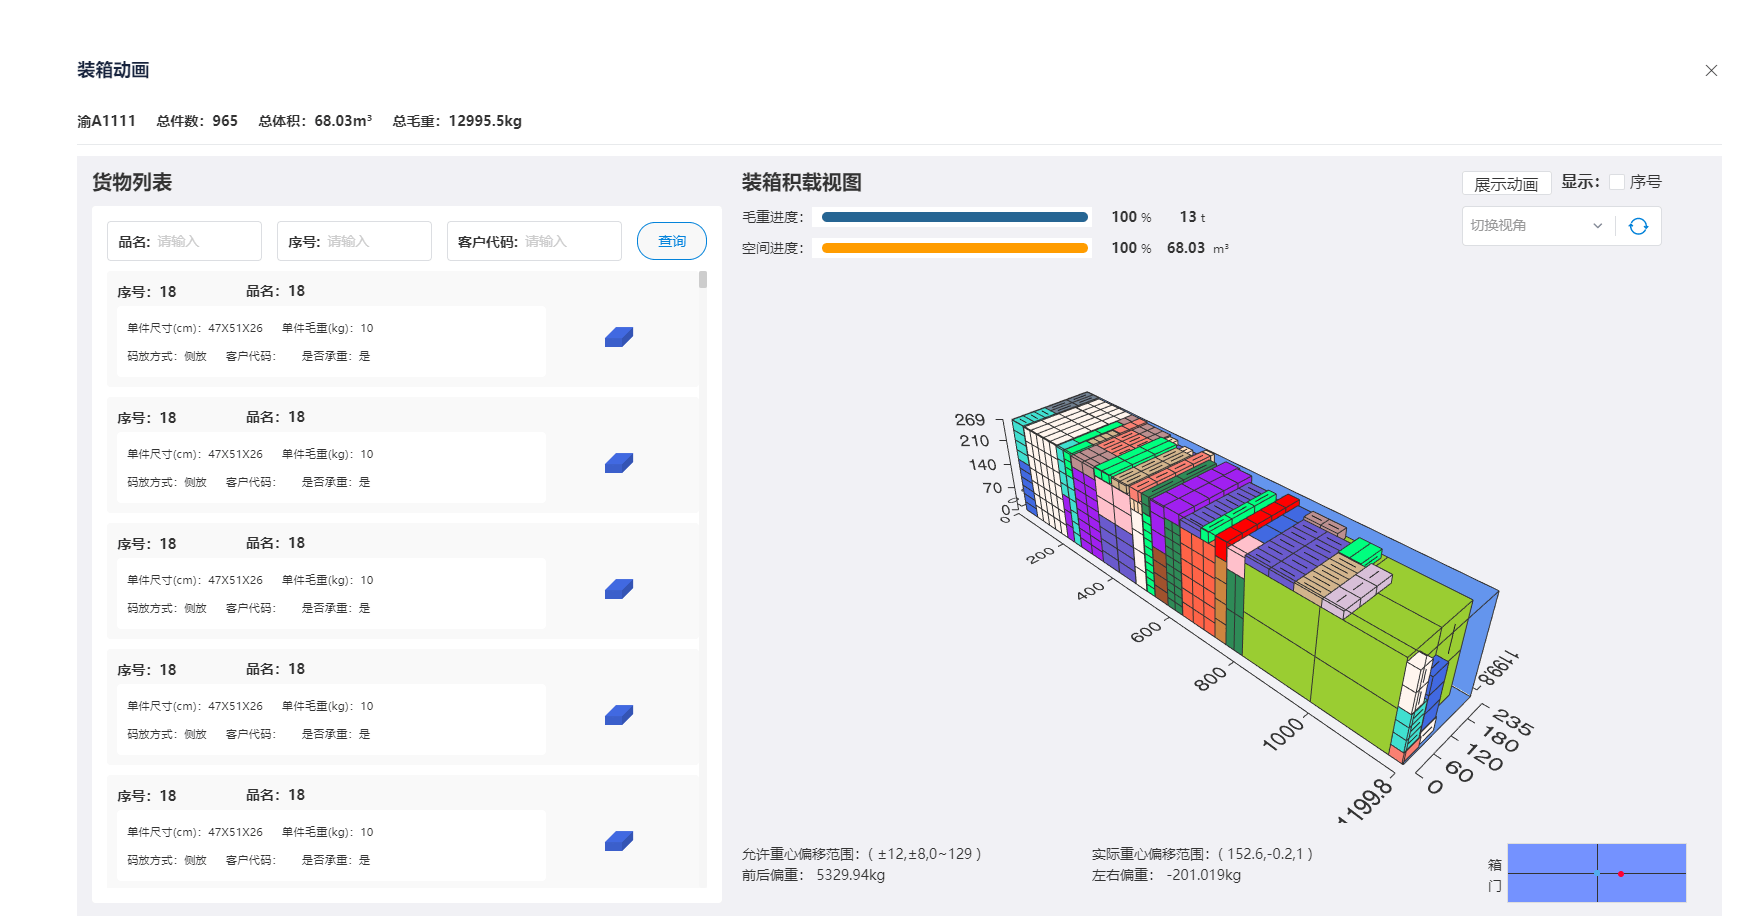Click the blue box icon in fourth cargo card
Screen dimensions: 1754x916
(619, 715)
